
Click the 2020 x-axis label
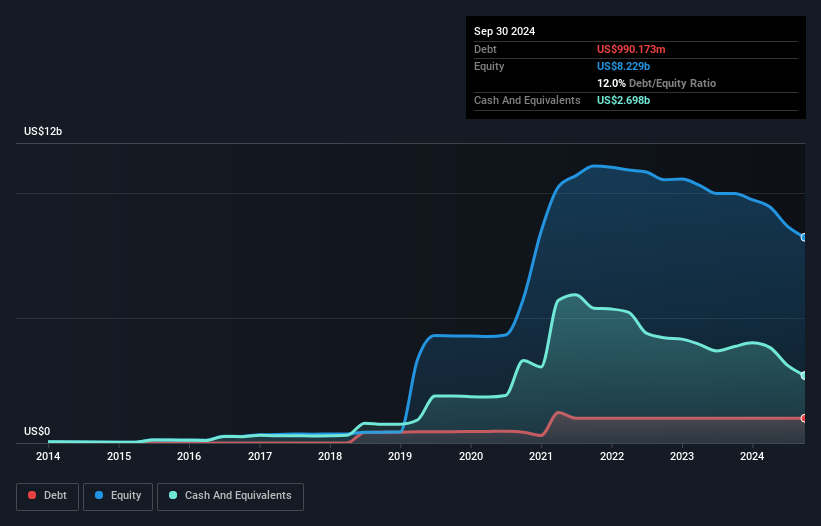pyautogui.click(x=471, y=456)
